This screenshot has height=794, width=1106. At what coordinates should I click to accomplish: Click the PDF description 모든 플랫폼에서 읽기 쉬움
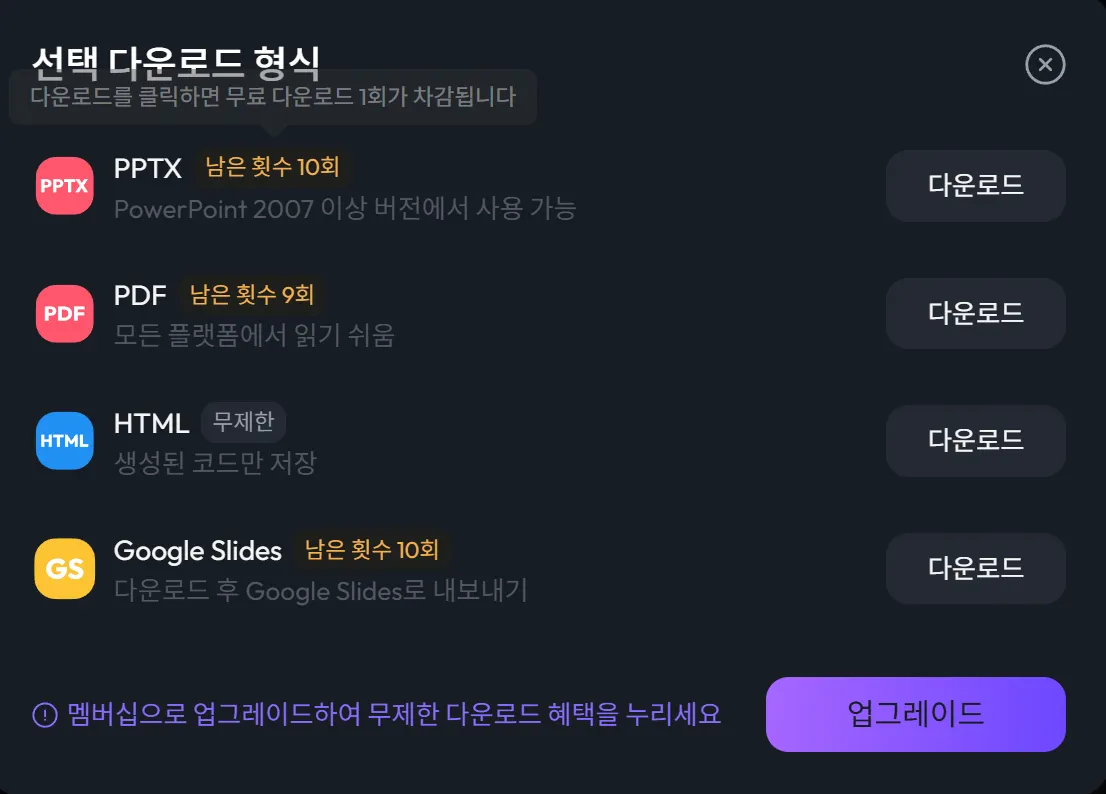[254, 336]
